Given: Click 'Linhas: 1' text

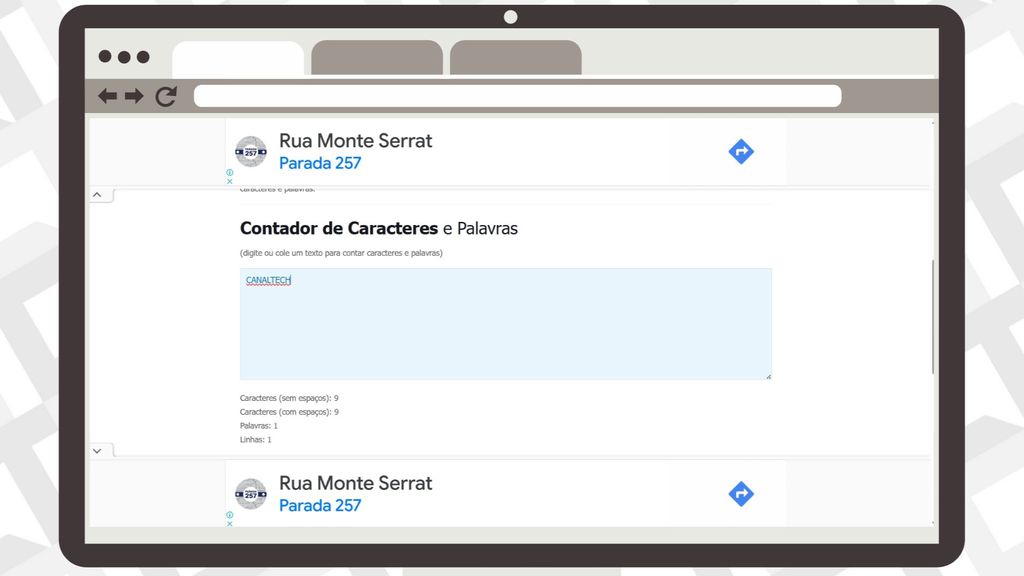Looking at the screenshot, I should [255, 440].
